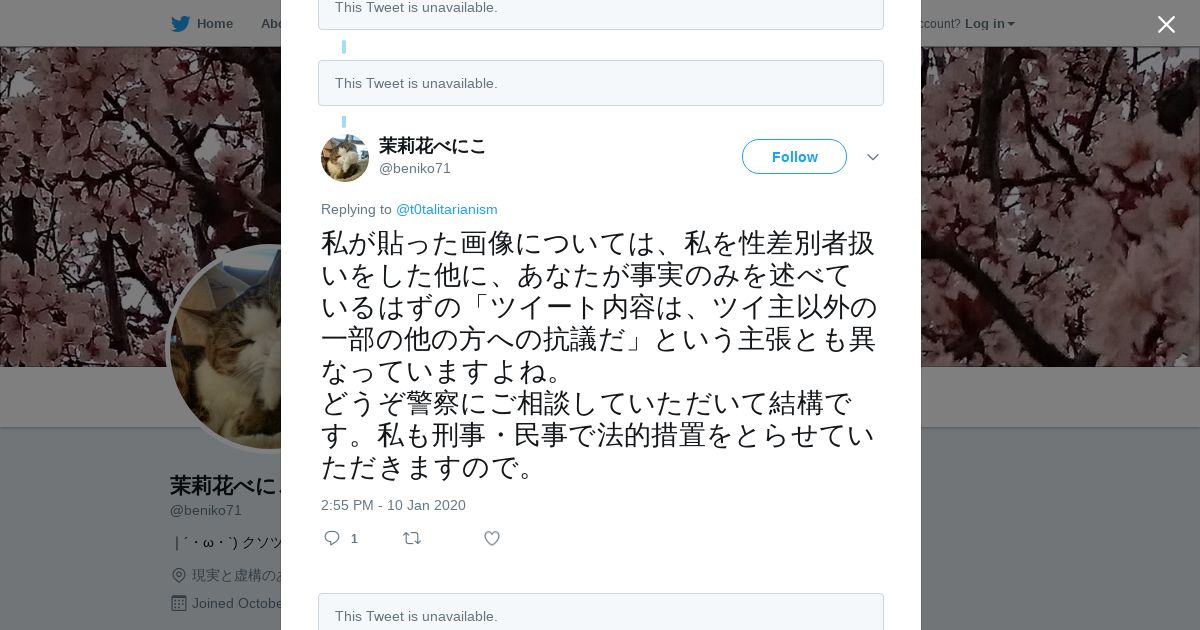This screenshot has width=1200, height=630.
Task: Close the tweet overlay with X
Action: point(1166,24)
